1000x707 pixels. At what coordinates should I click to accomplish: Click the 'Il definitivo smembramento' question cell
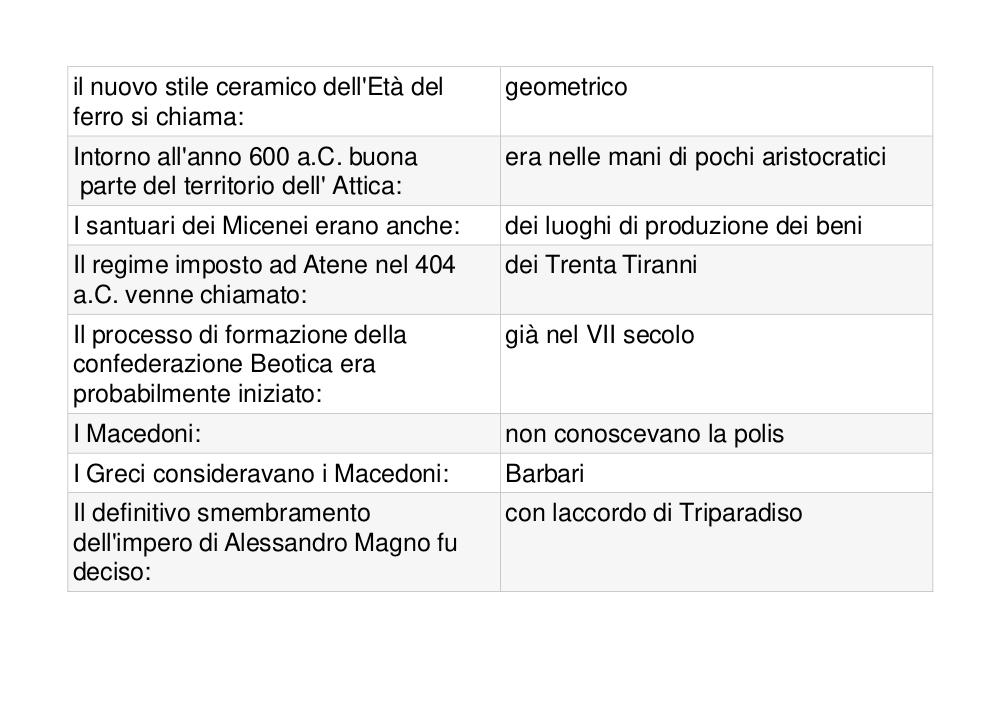click(x=284, y=542)
